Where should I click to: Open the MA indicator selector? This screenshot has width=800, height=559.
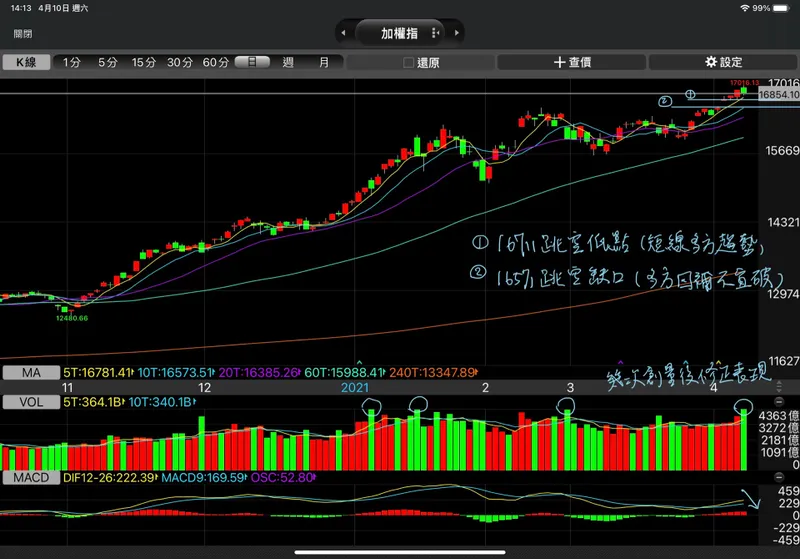[x=31, y=373]
